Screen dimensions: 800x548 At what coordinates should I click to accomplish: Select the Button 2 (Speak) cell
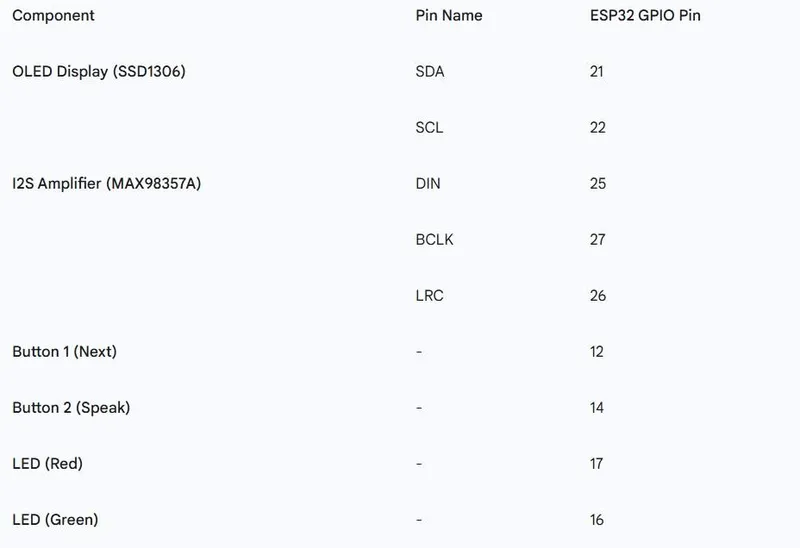71,408
